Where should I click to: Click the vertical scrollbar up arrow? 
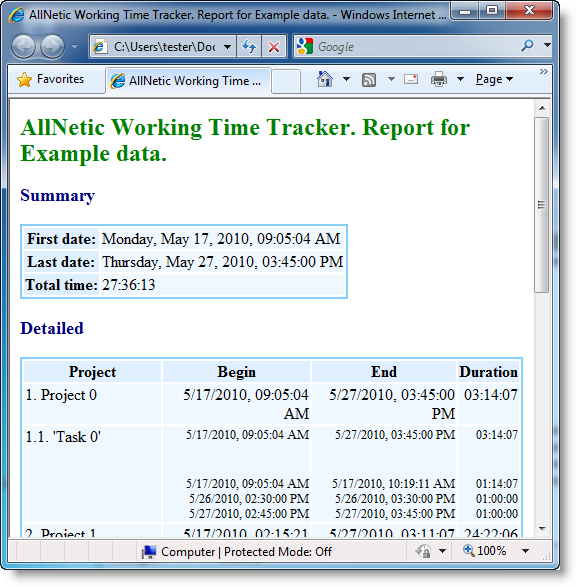[542, 108]
